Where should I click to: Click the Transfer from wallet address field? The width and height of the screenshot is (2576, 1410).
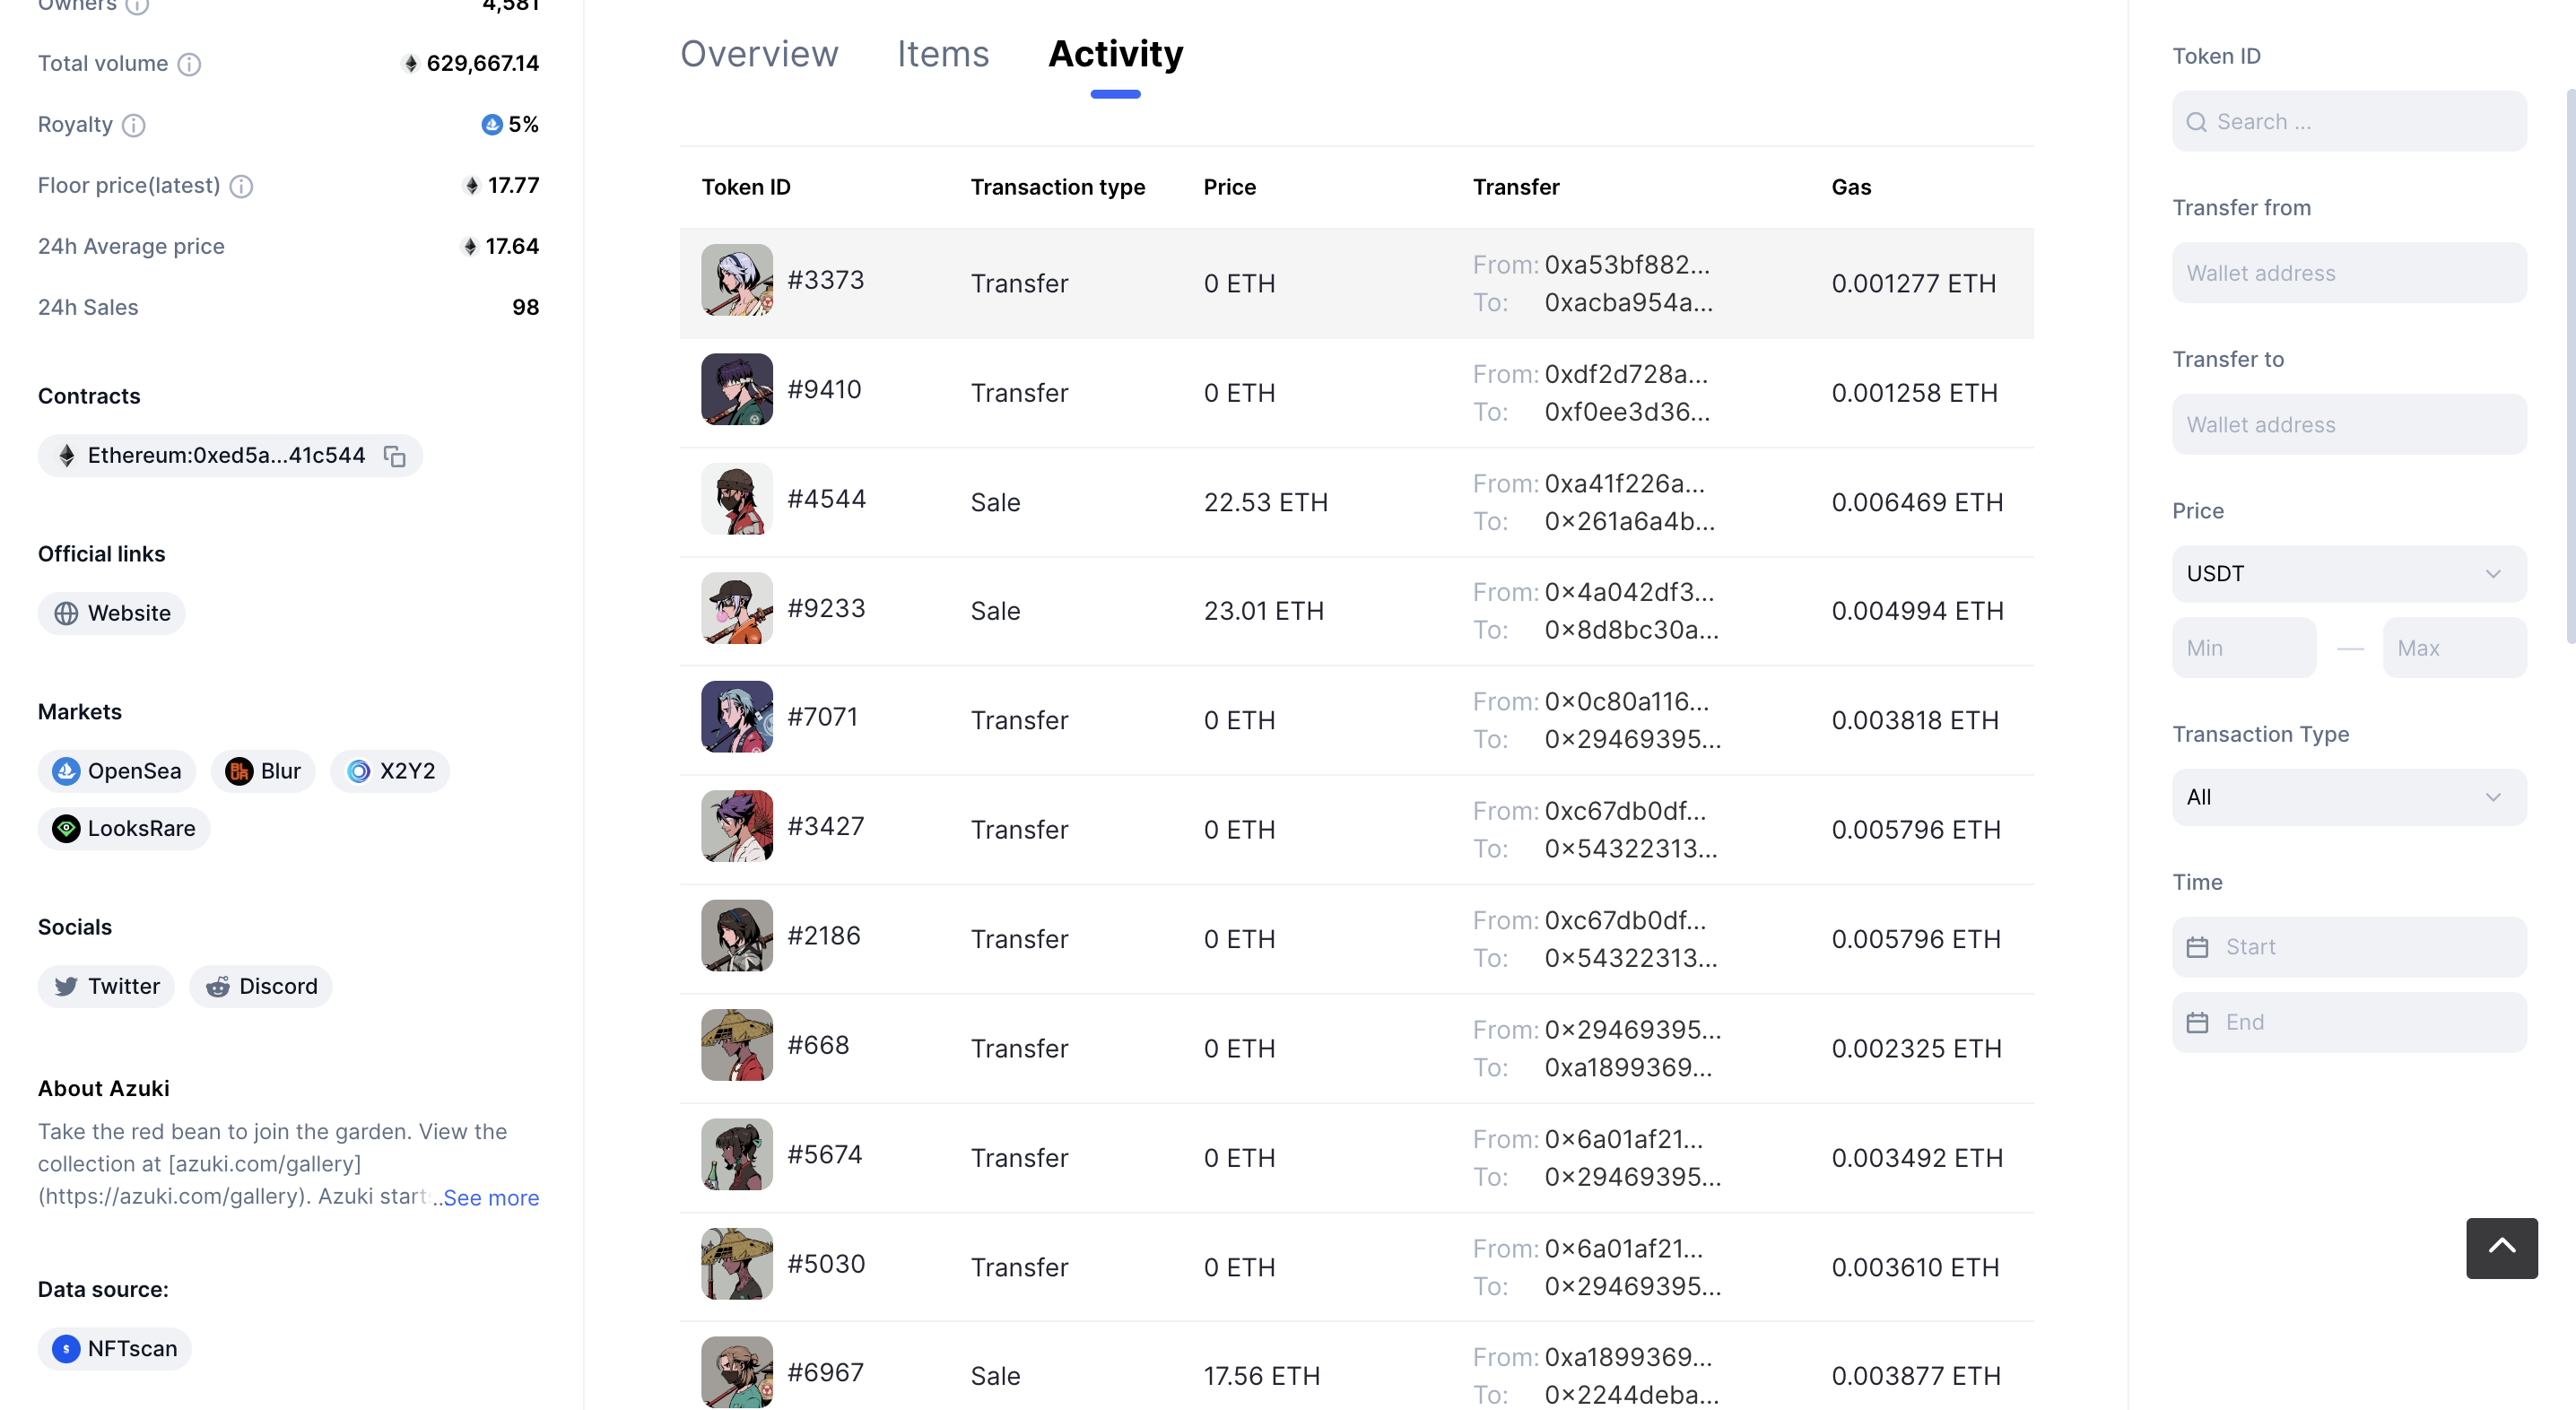tap(2348, 273)
